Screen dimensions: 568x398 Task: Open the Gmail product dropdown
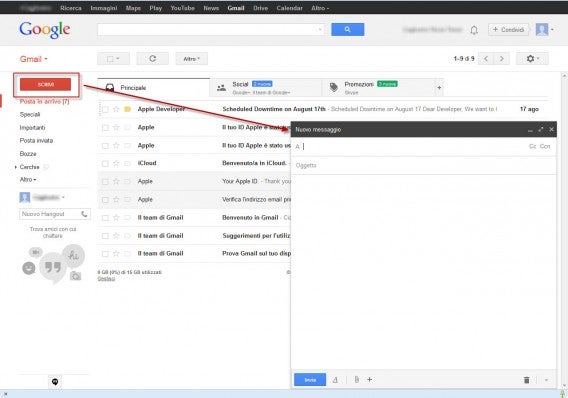(33, 59)
